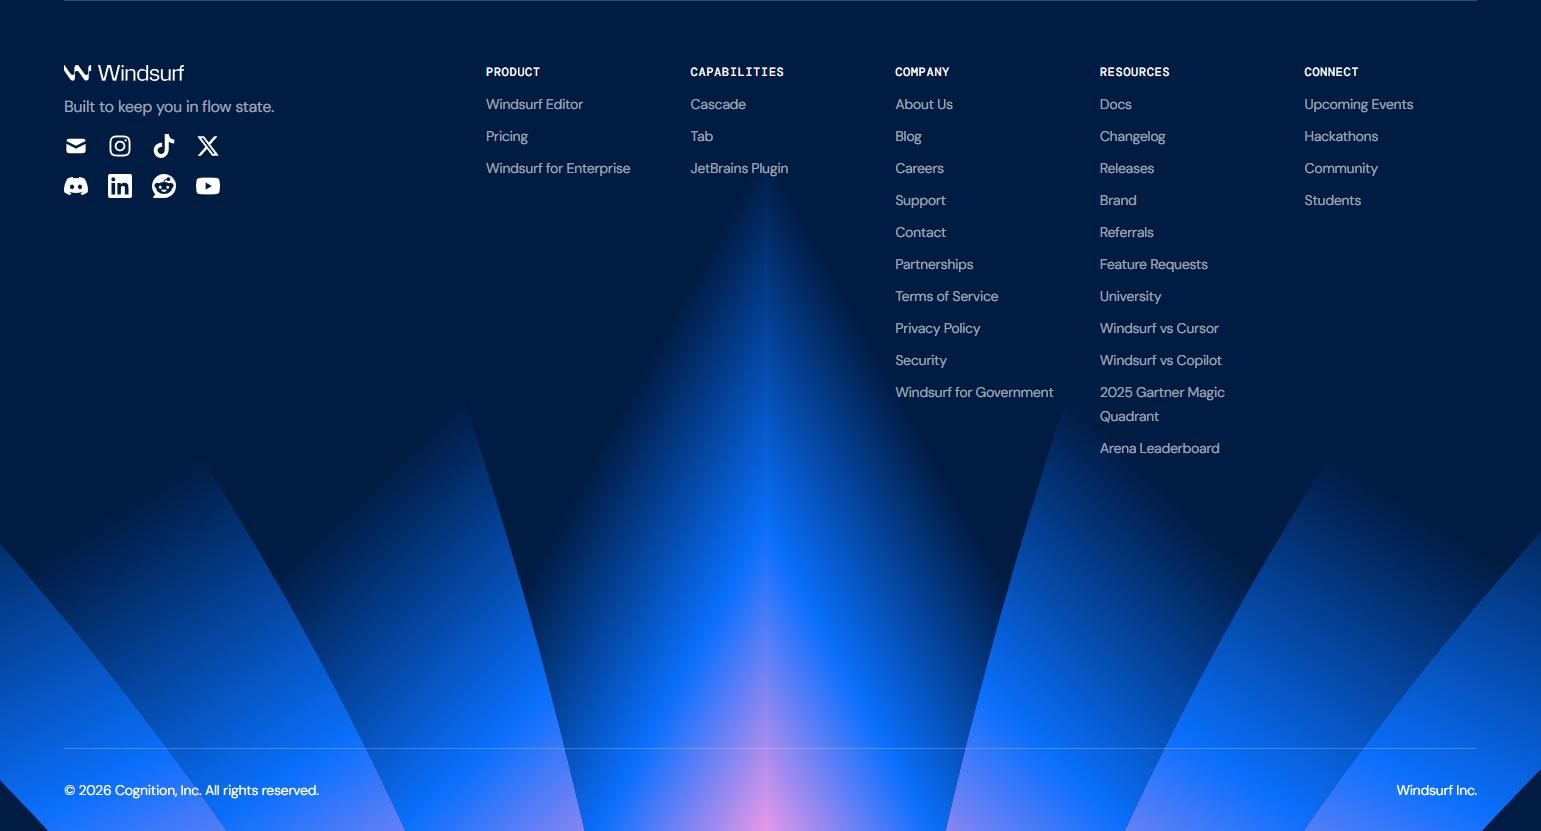View the Changelog resource link

(1132, 136)
